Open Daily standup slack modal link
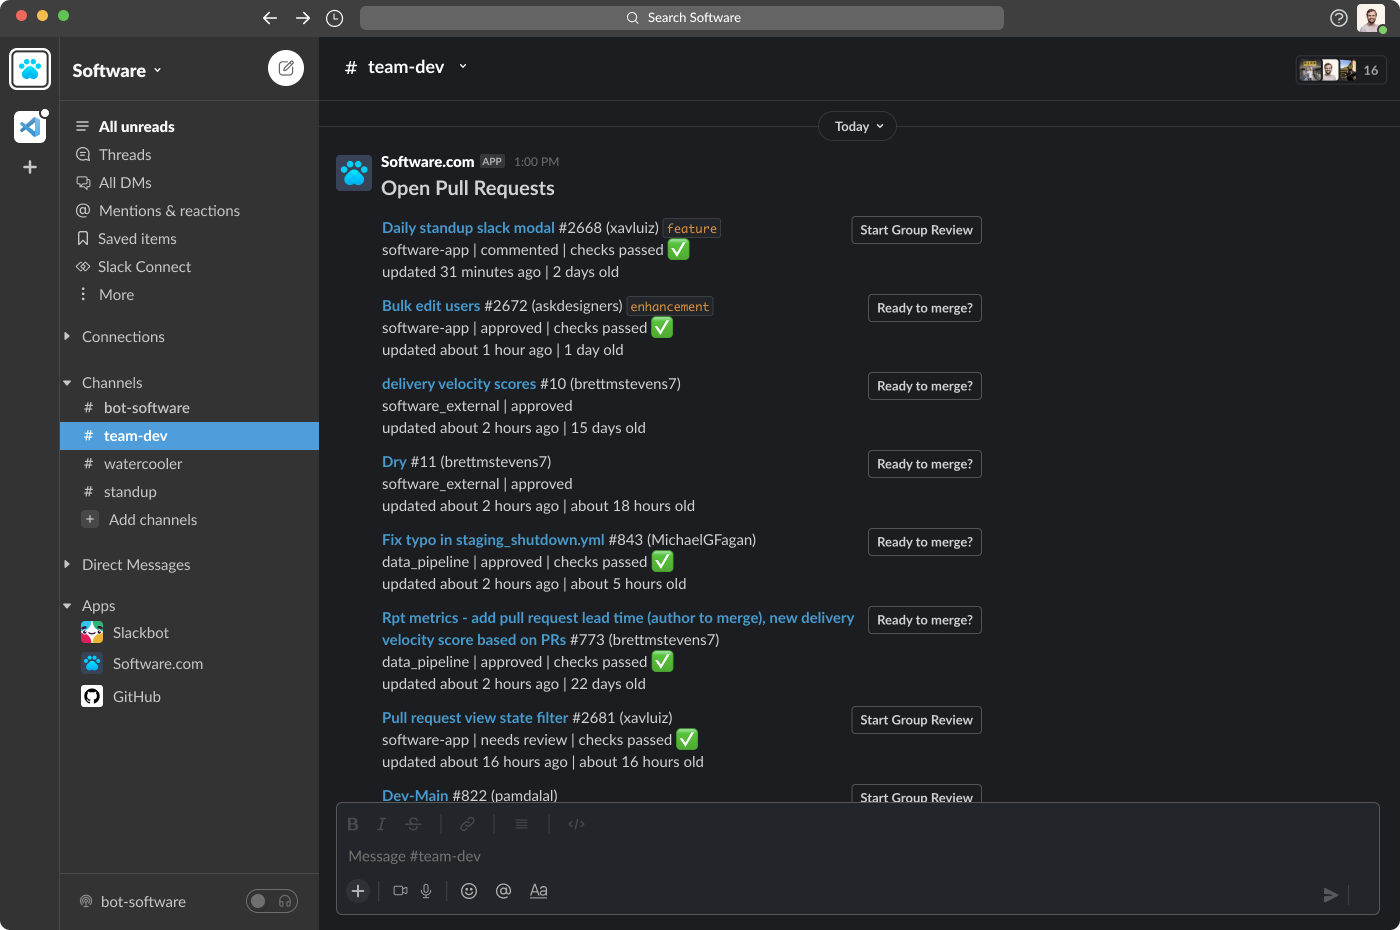 [x=468, y=228]
